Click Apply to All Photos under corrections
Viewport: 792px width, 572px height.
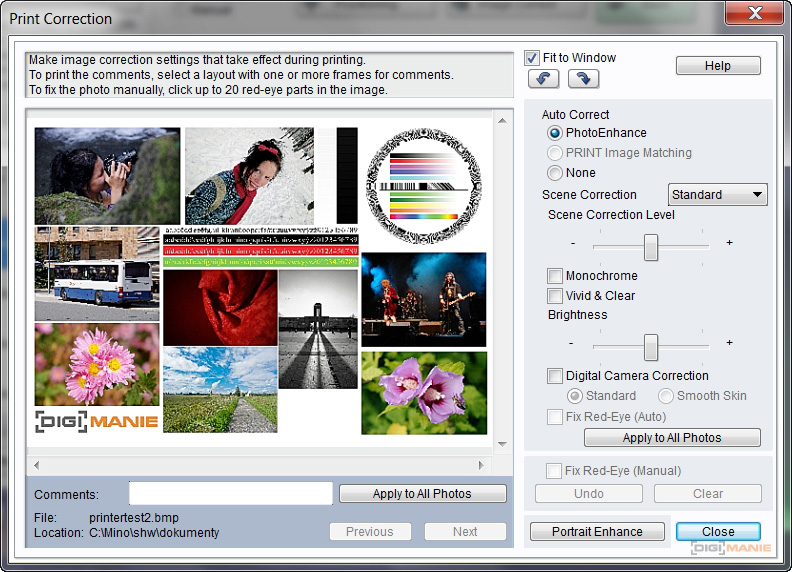(x=672, y=438)
